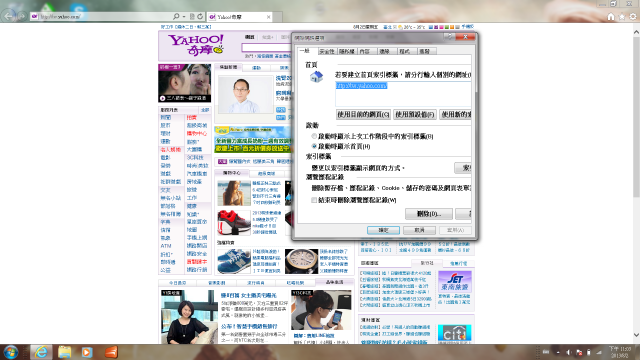The width and height of the screenshot is (640, 360).
Task: Cancel the dialog with 取消 button
Action: click(419, 230)
